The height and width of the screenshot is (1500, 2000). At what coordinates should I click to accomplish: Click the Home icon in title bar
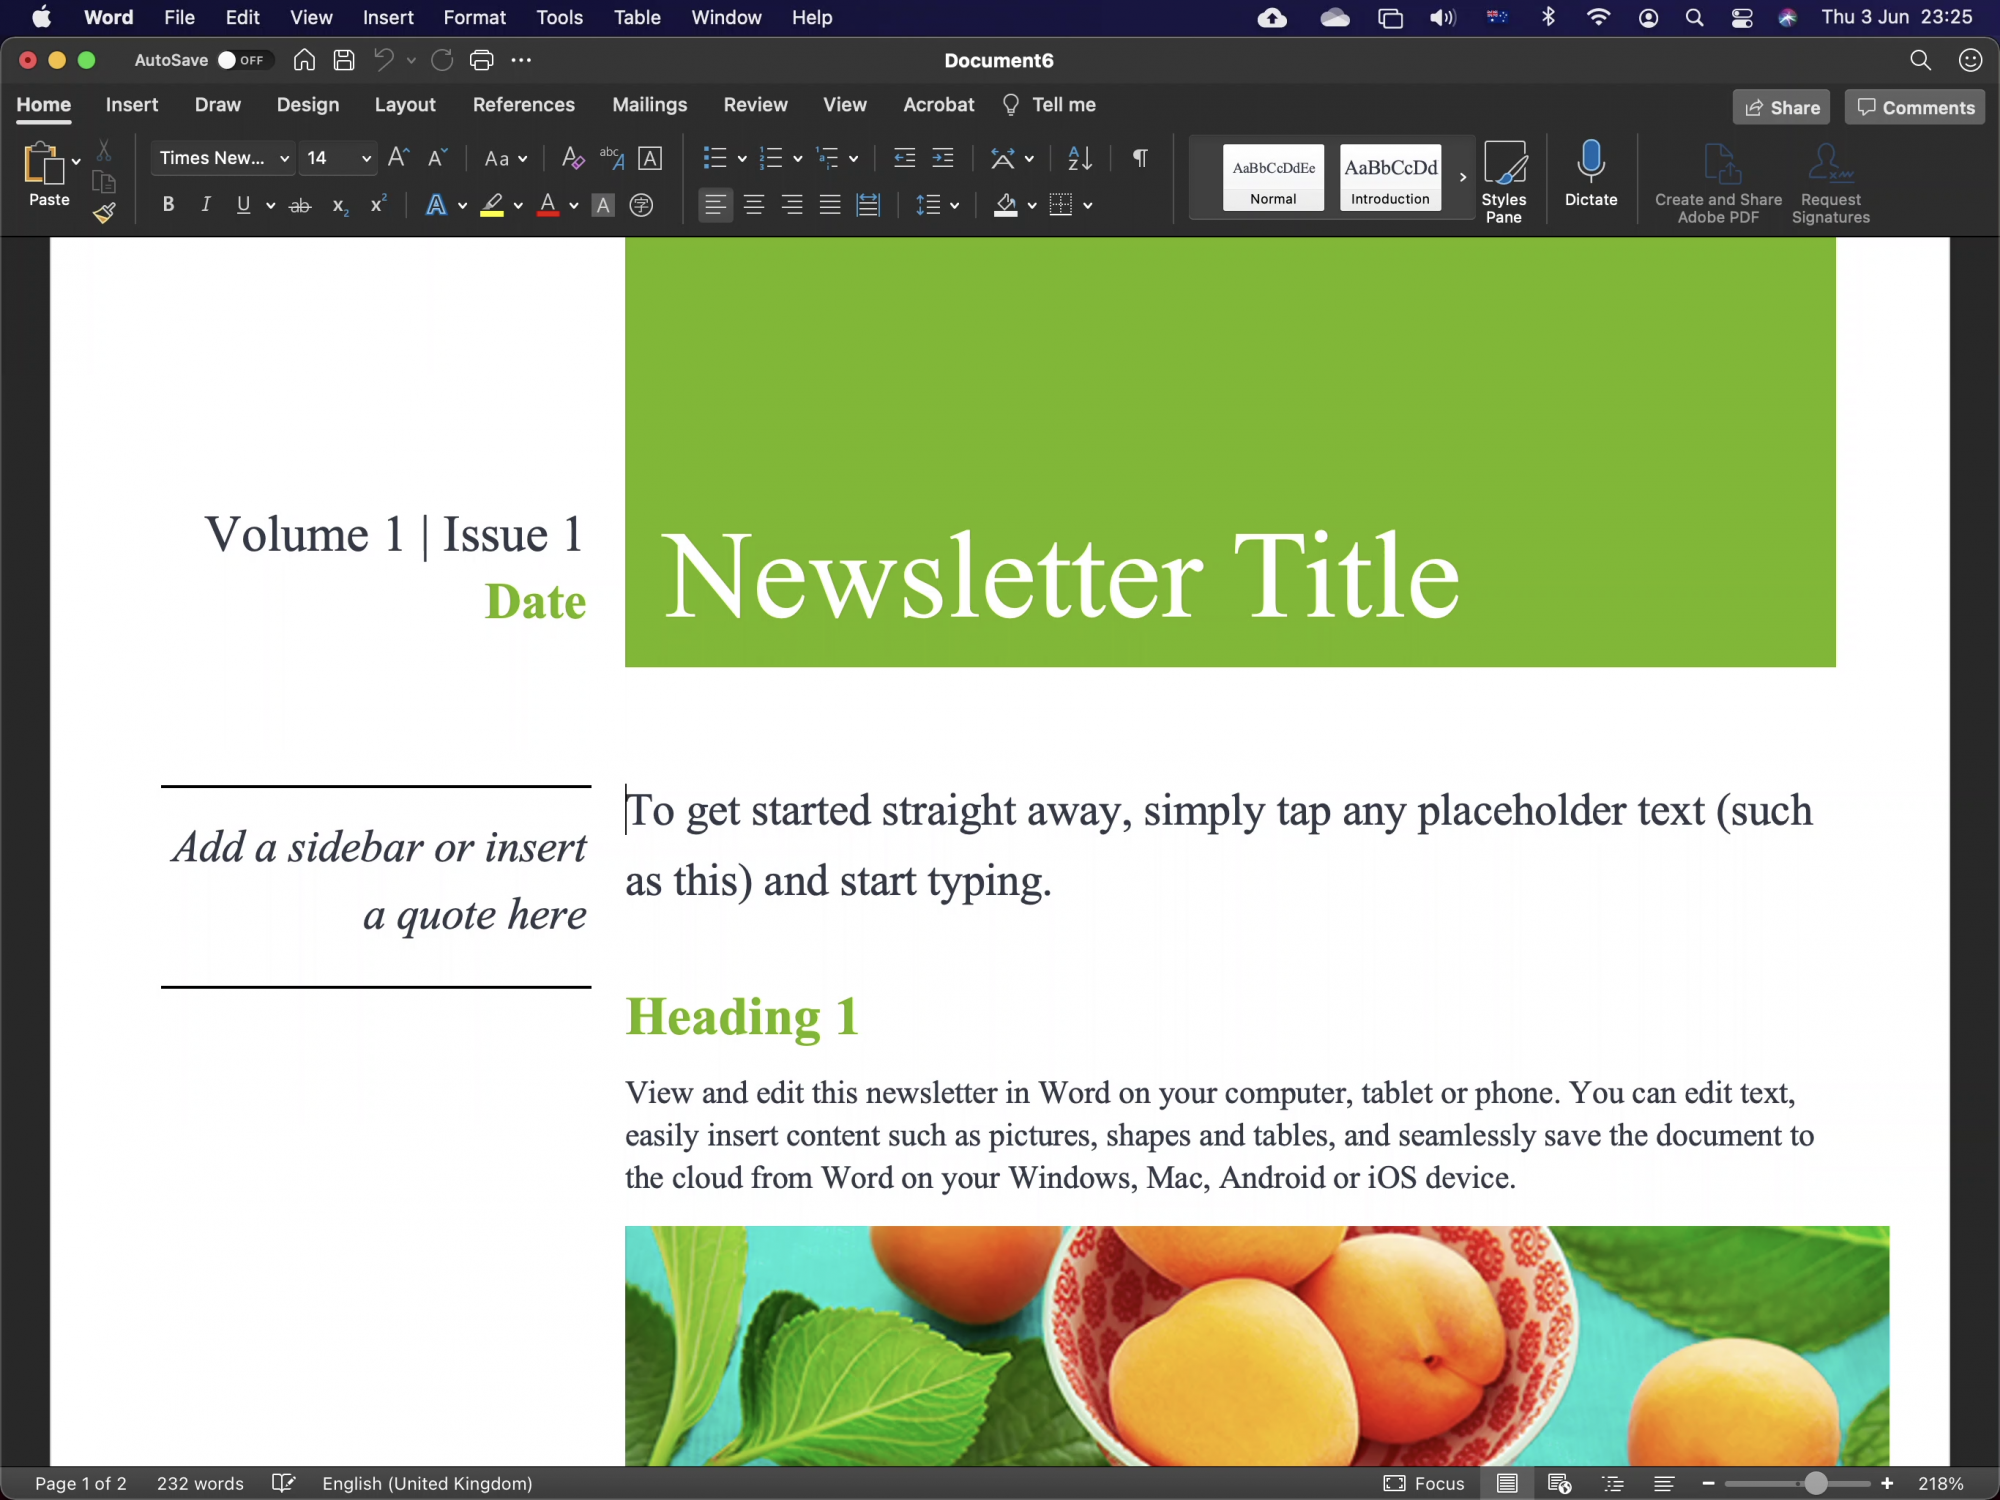tap(304, 60)
